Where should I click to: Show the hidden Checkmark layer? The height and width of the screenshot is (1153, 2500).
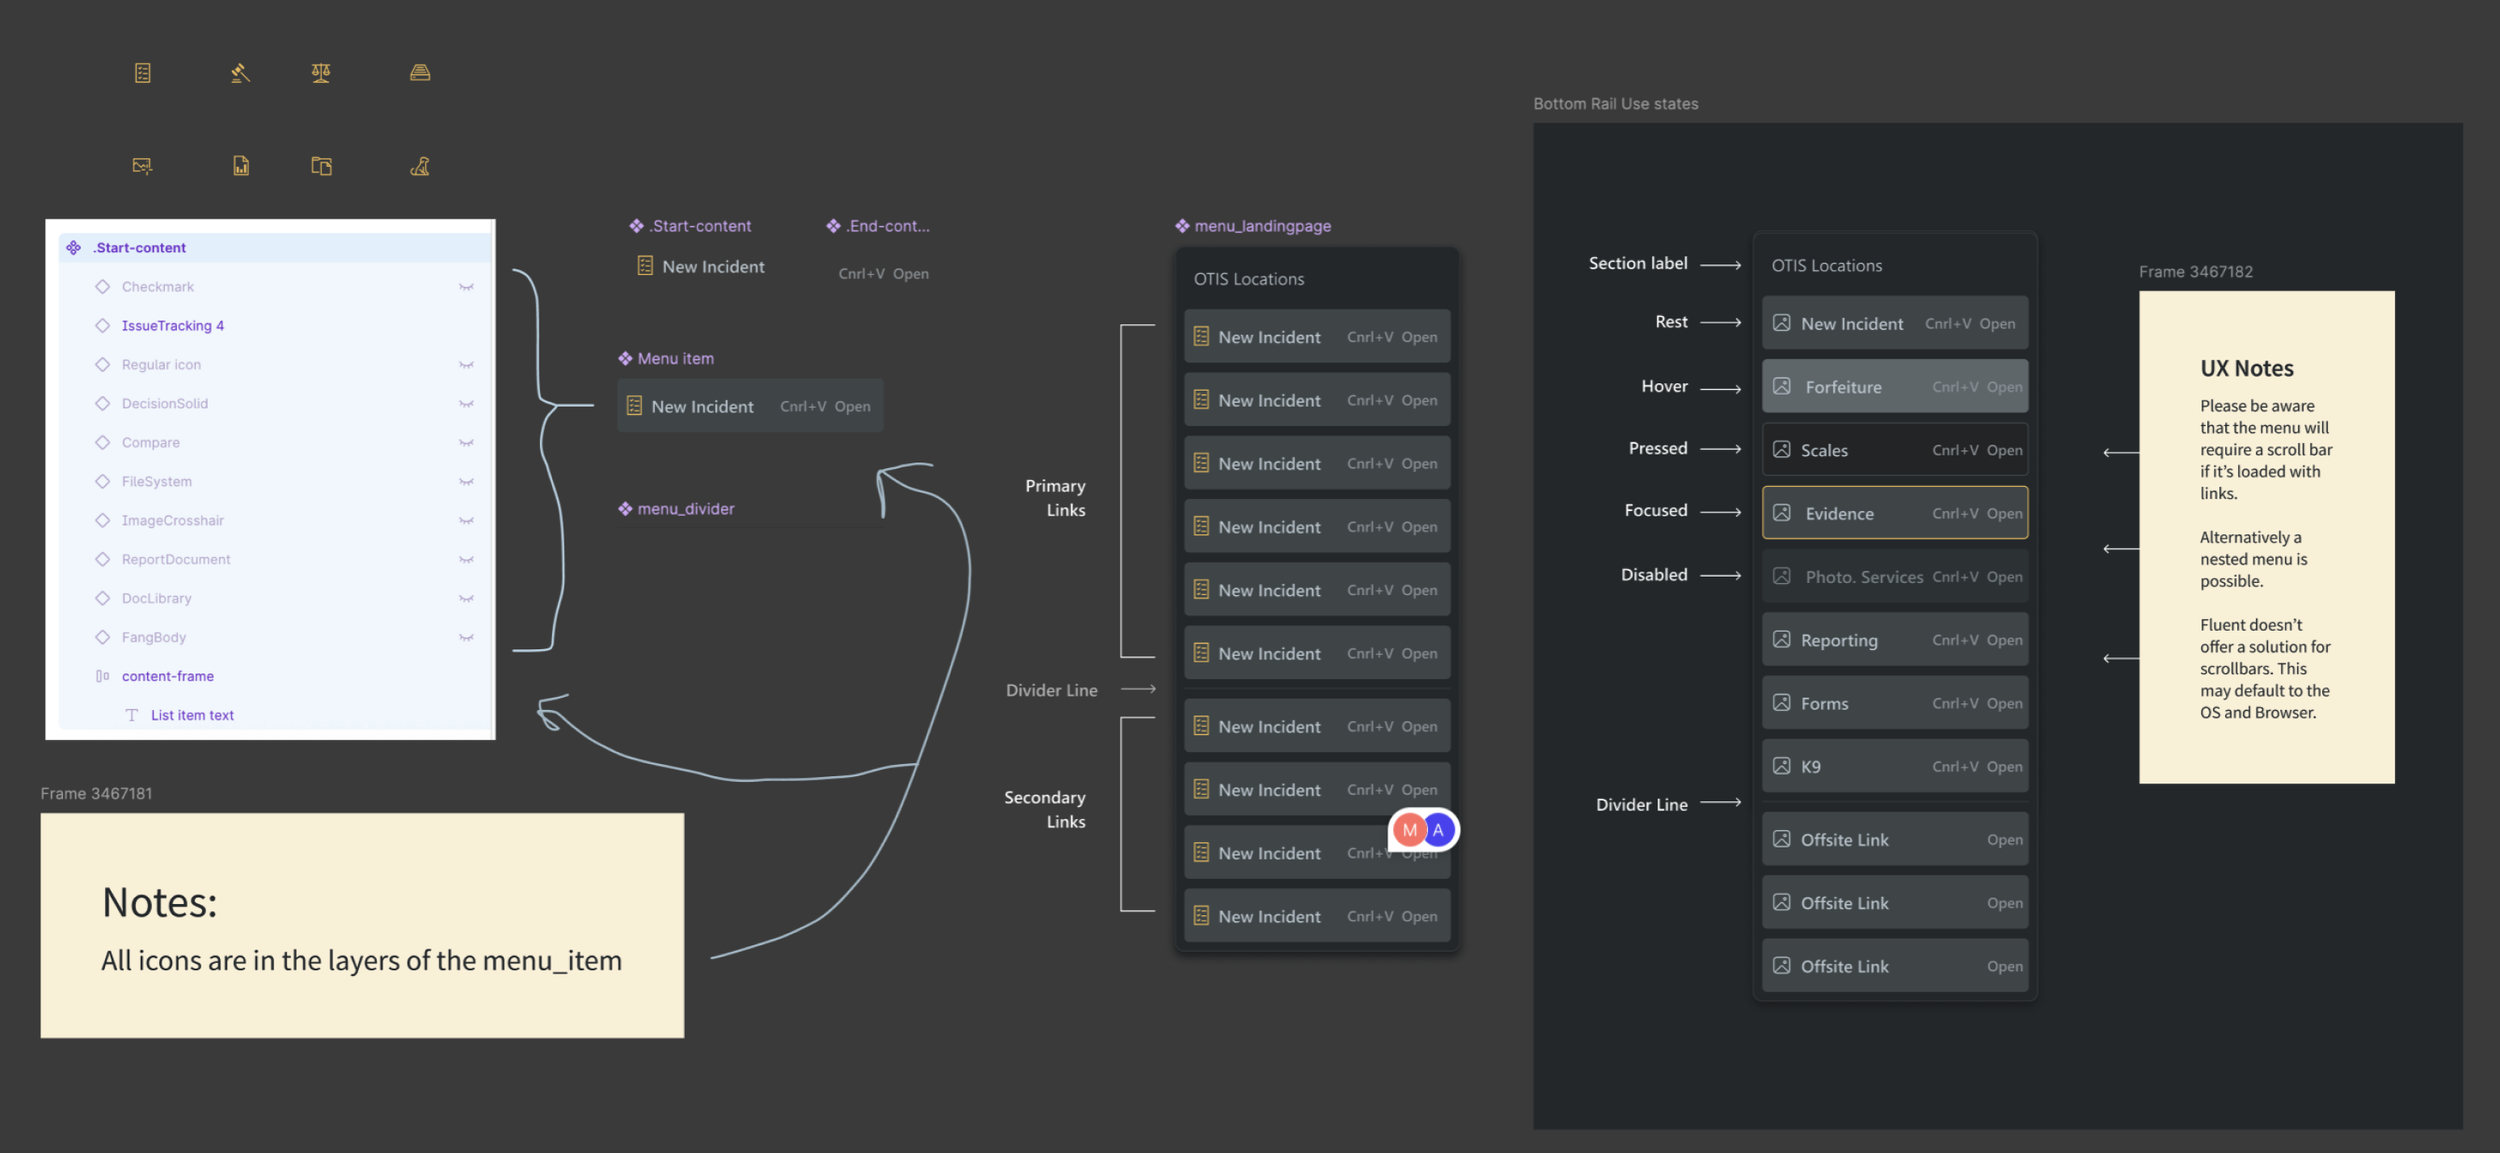point(466,287)
